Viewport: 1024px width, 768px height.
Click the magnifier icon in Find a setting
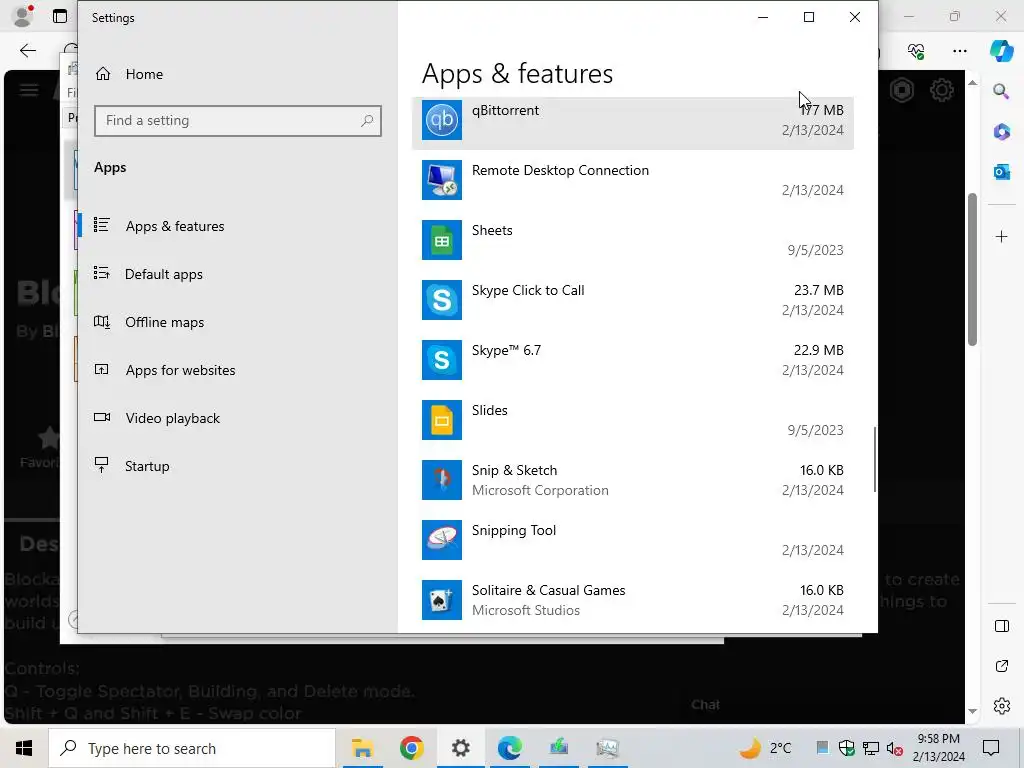click(367, 120)
